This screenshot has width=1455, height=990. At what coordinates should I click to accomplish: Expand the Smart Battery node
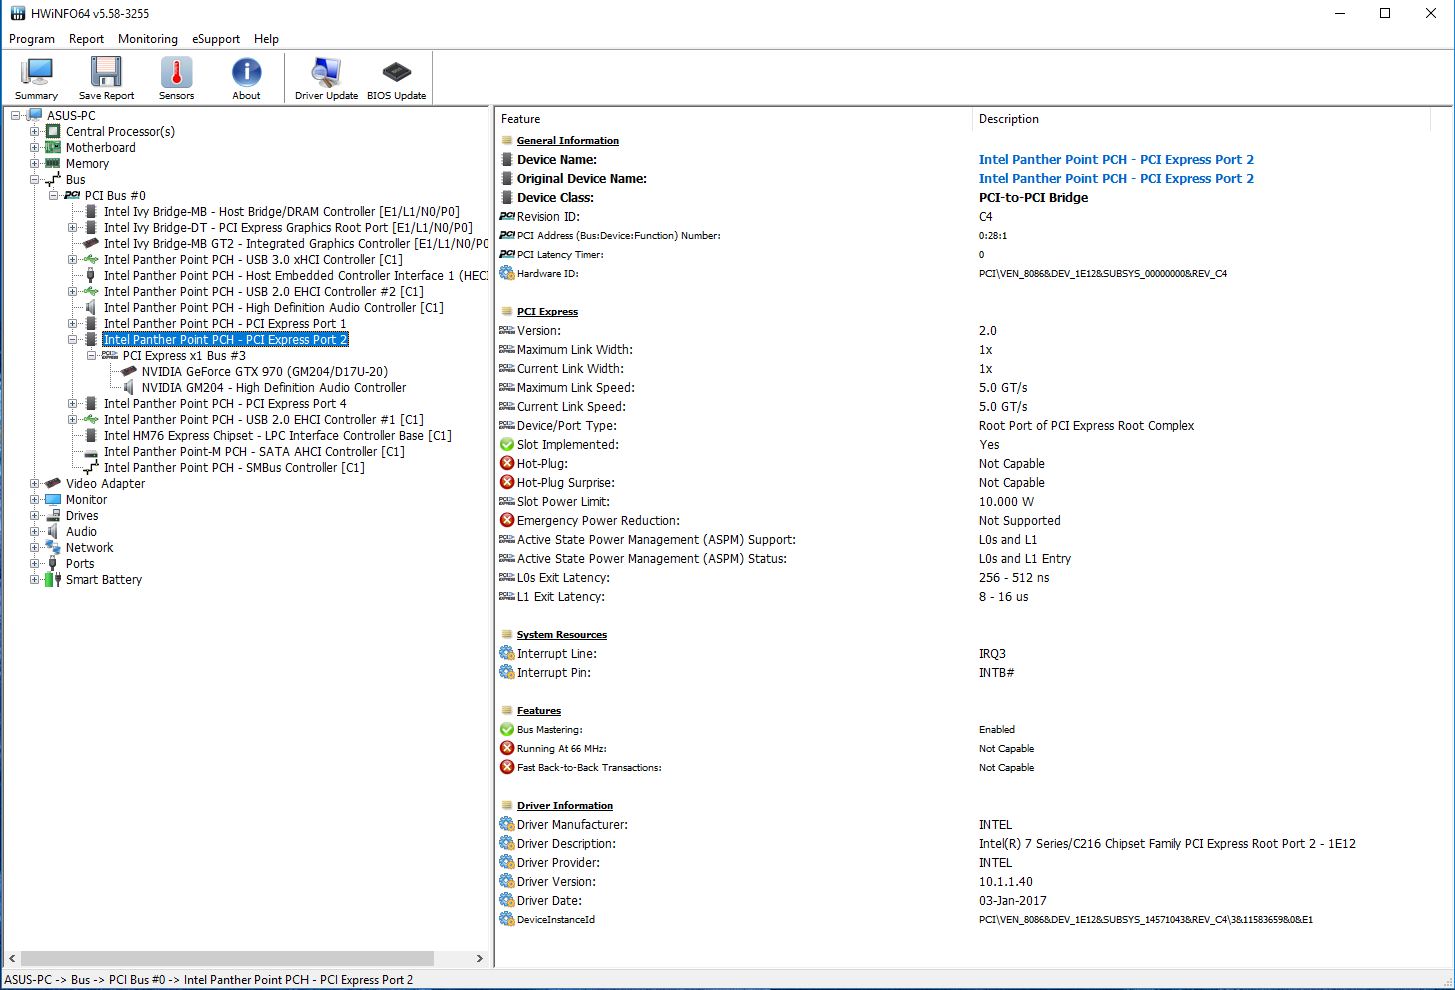pos(35,579)
